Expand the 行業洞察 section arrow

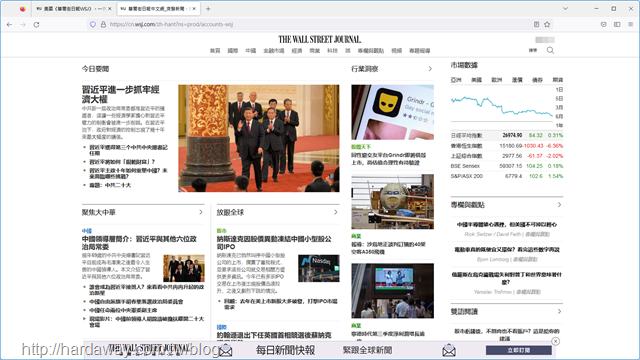[430, 69]
